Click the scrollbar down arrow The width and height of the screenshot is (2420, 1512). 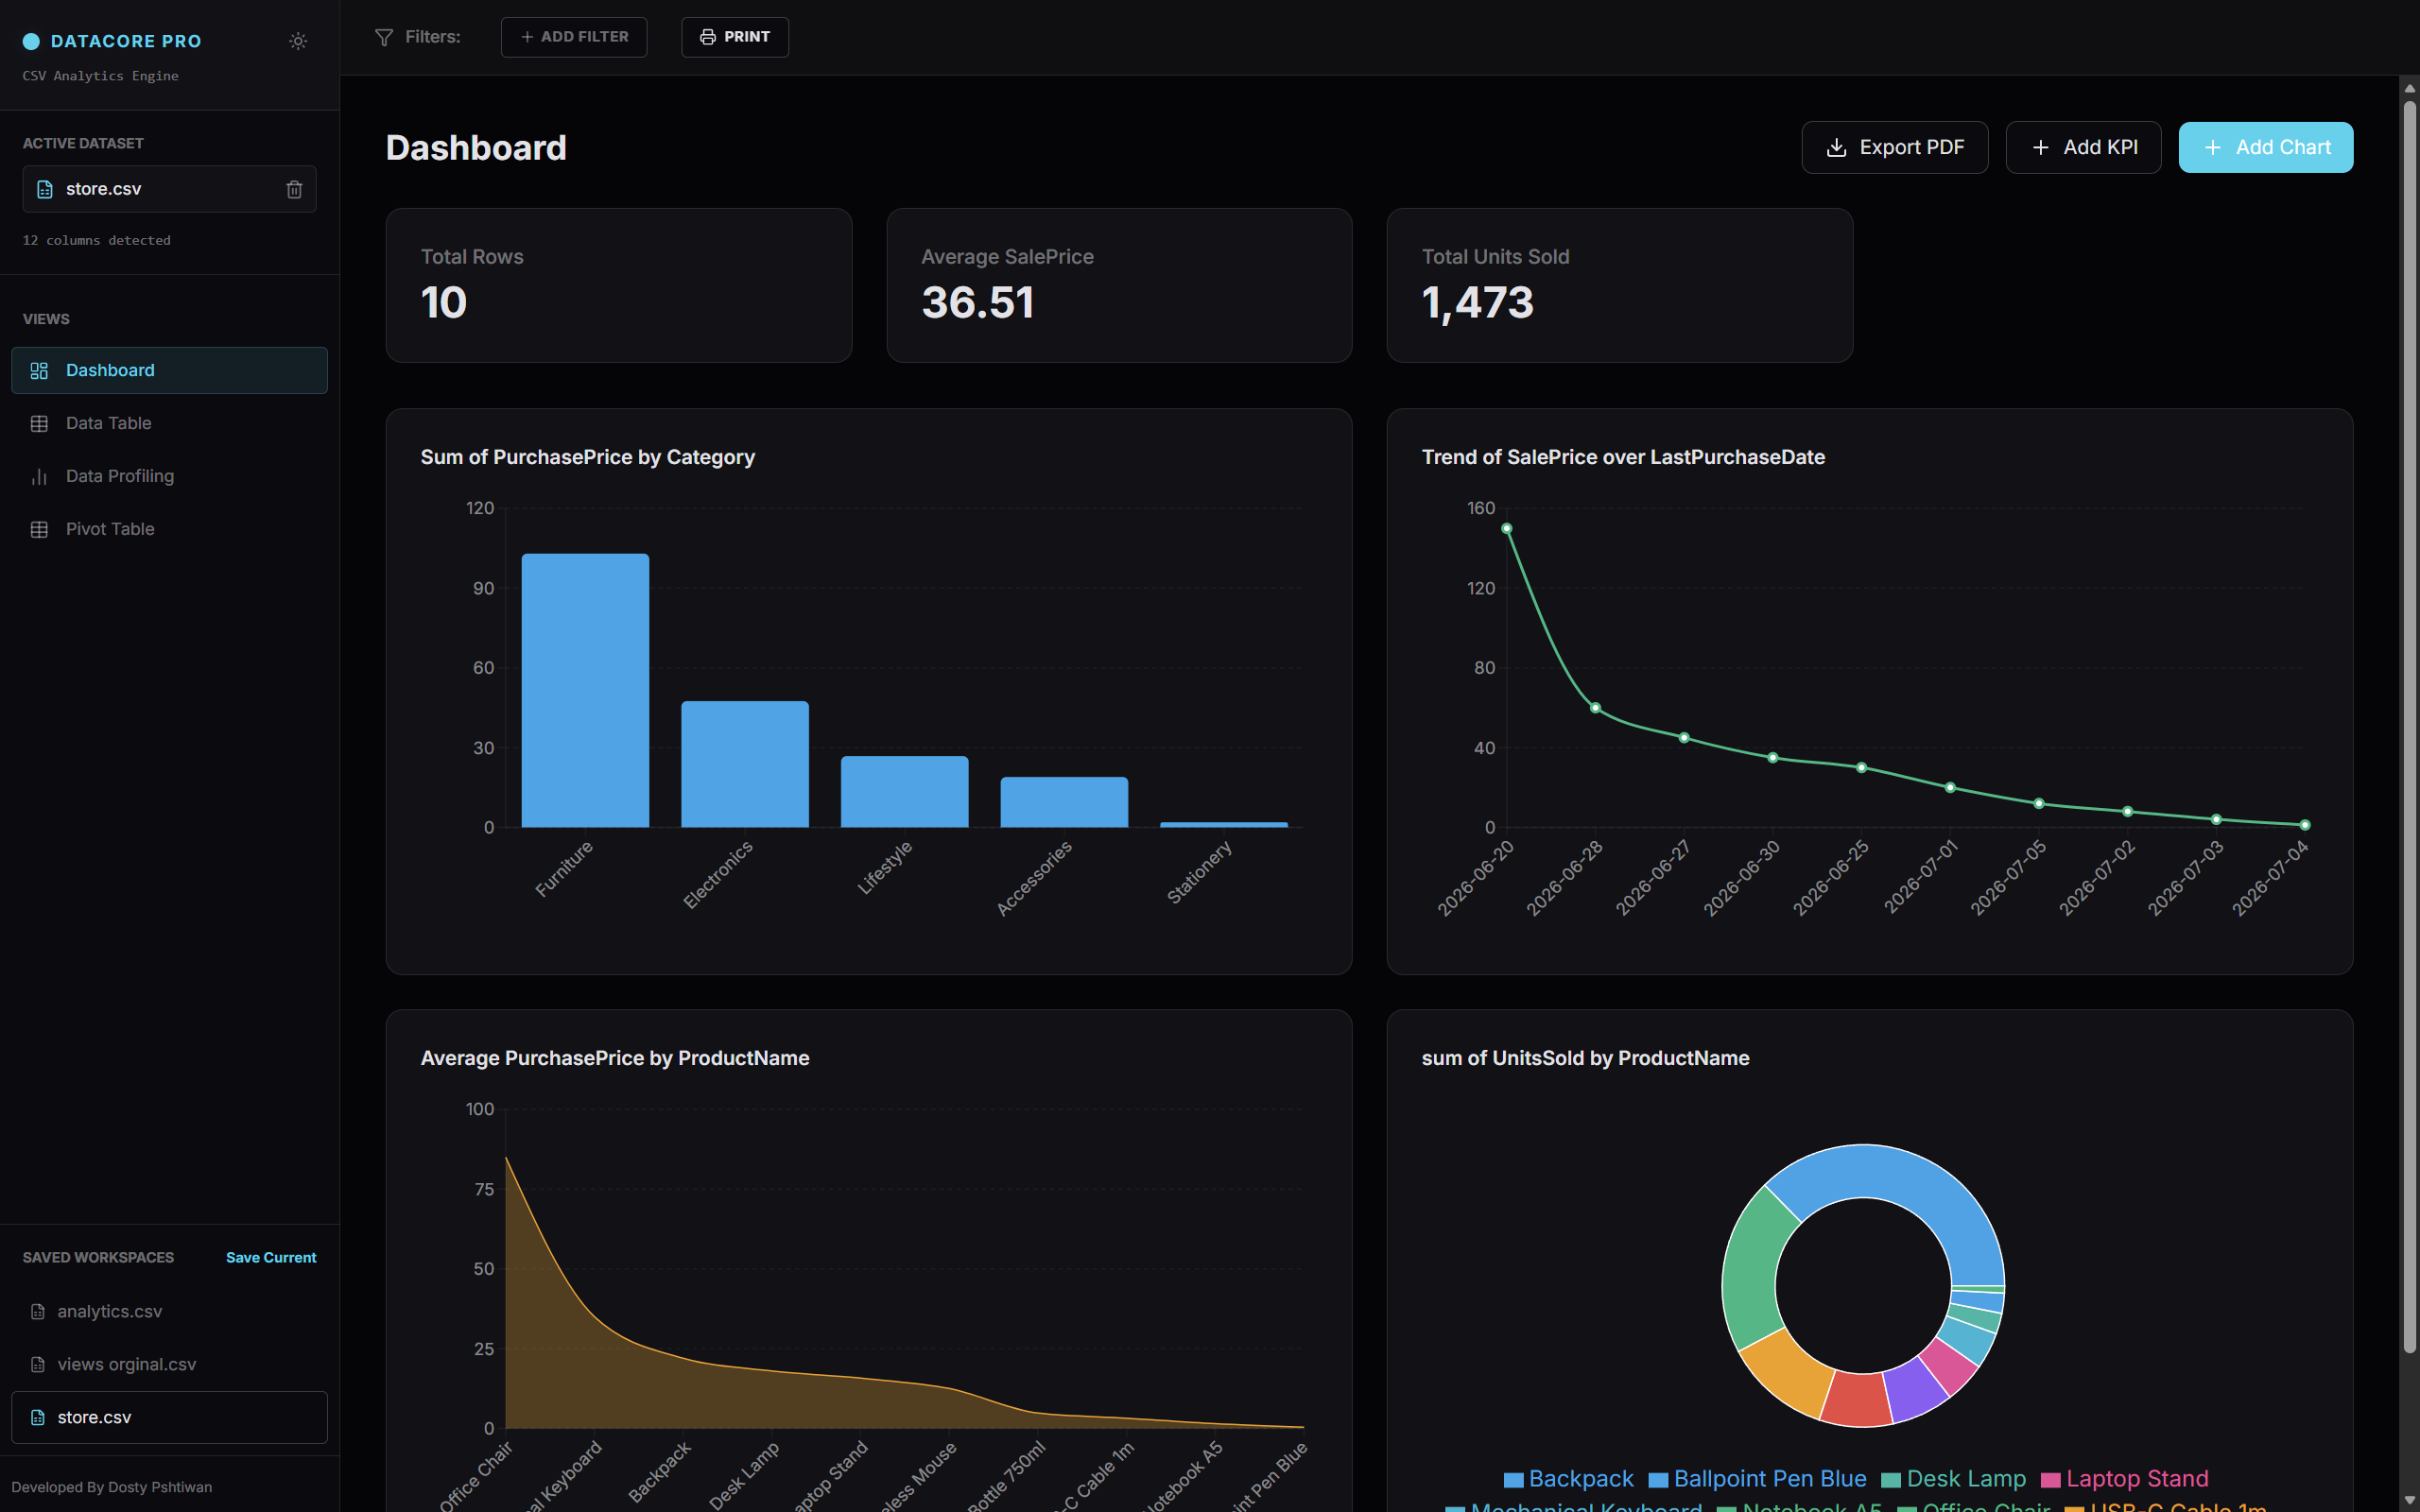coord(2409,1502)
